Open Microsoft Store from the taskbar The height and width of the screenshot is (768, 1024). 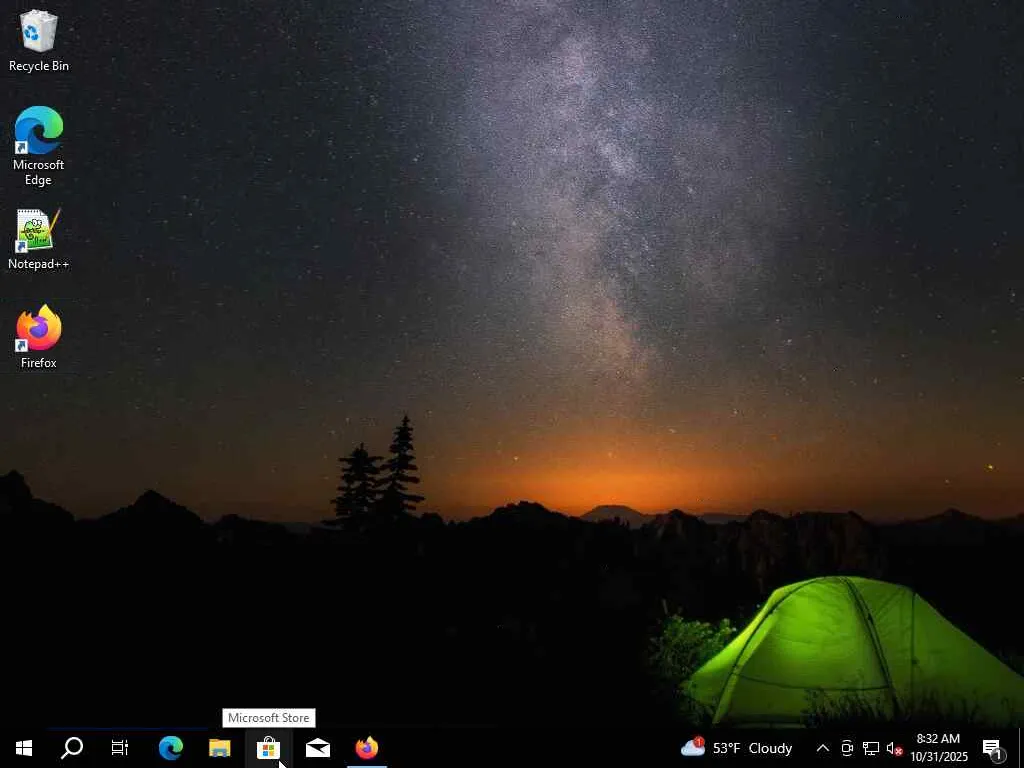pos(268,748)
